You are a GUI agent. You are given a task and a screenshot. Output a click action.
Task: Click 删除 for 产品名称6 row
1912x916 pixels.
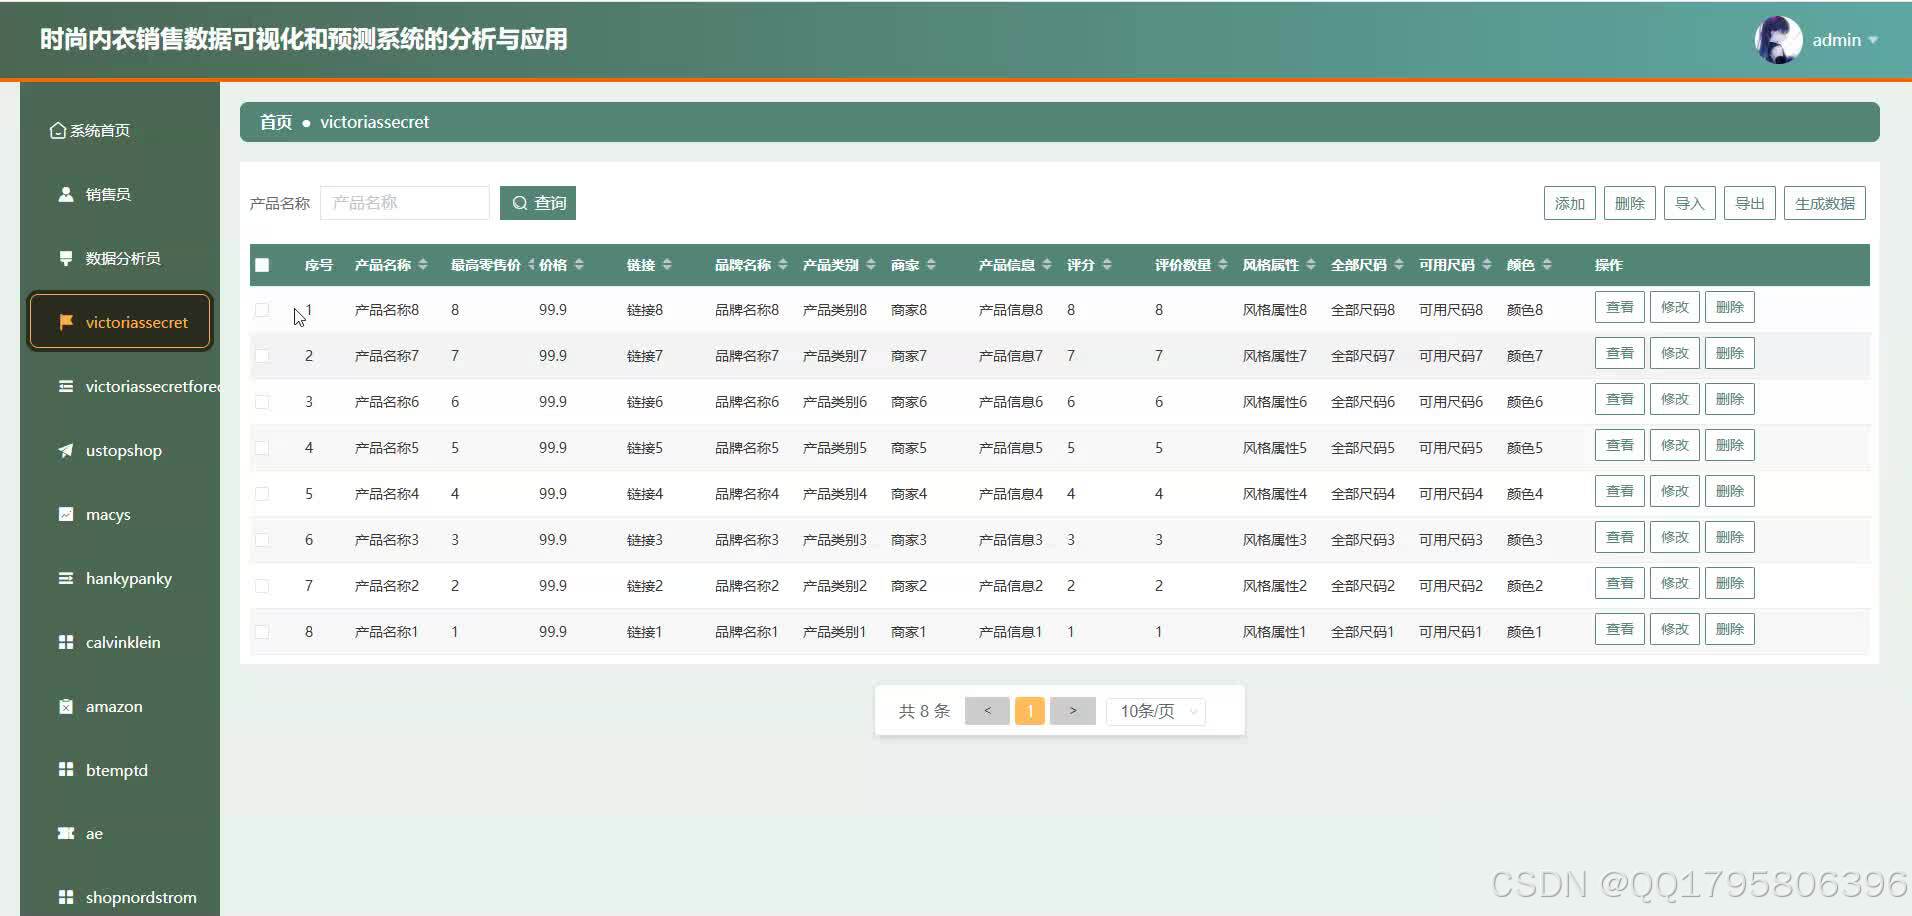(x=1730, y=399)
